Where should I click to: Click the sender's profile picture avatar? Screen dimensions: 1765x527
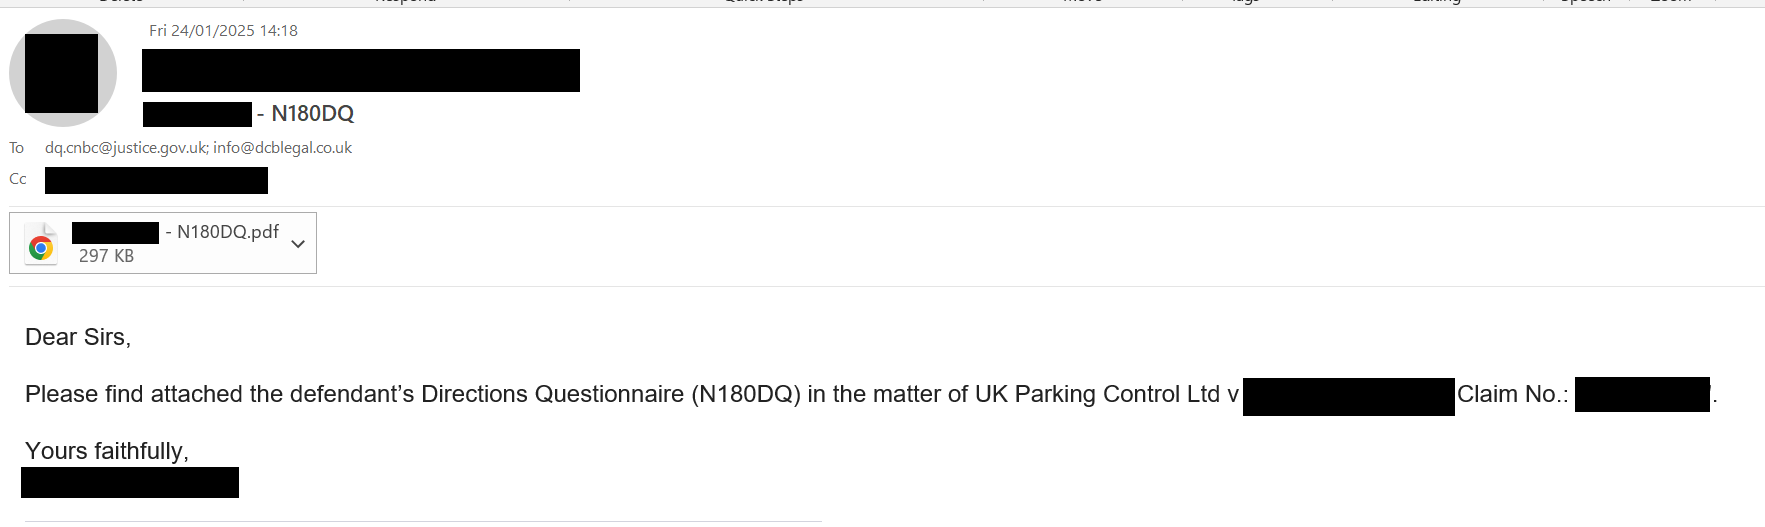point(62,73)
